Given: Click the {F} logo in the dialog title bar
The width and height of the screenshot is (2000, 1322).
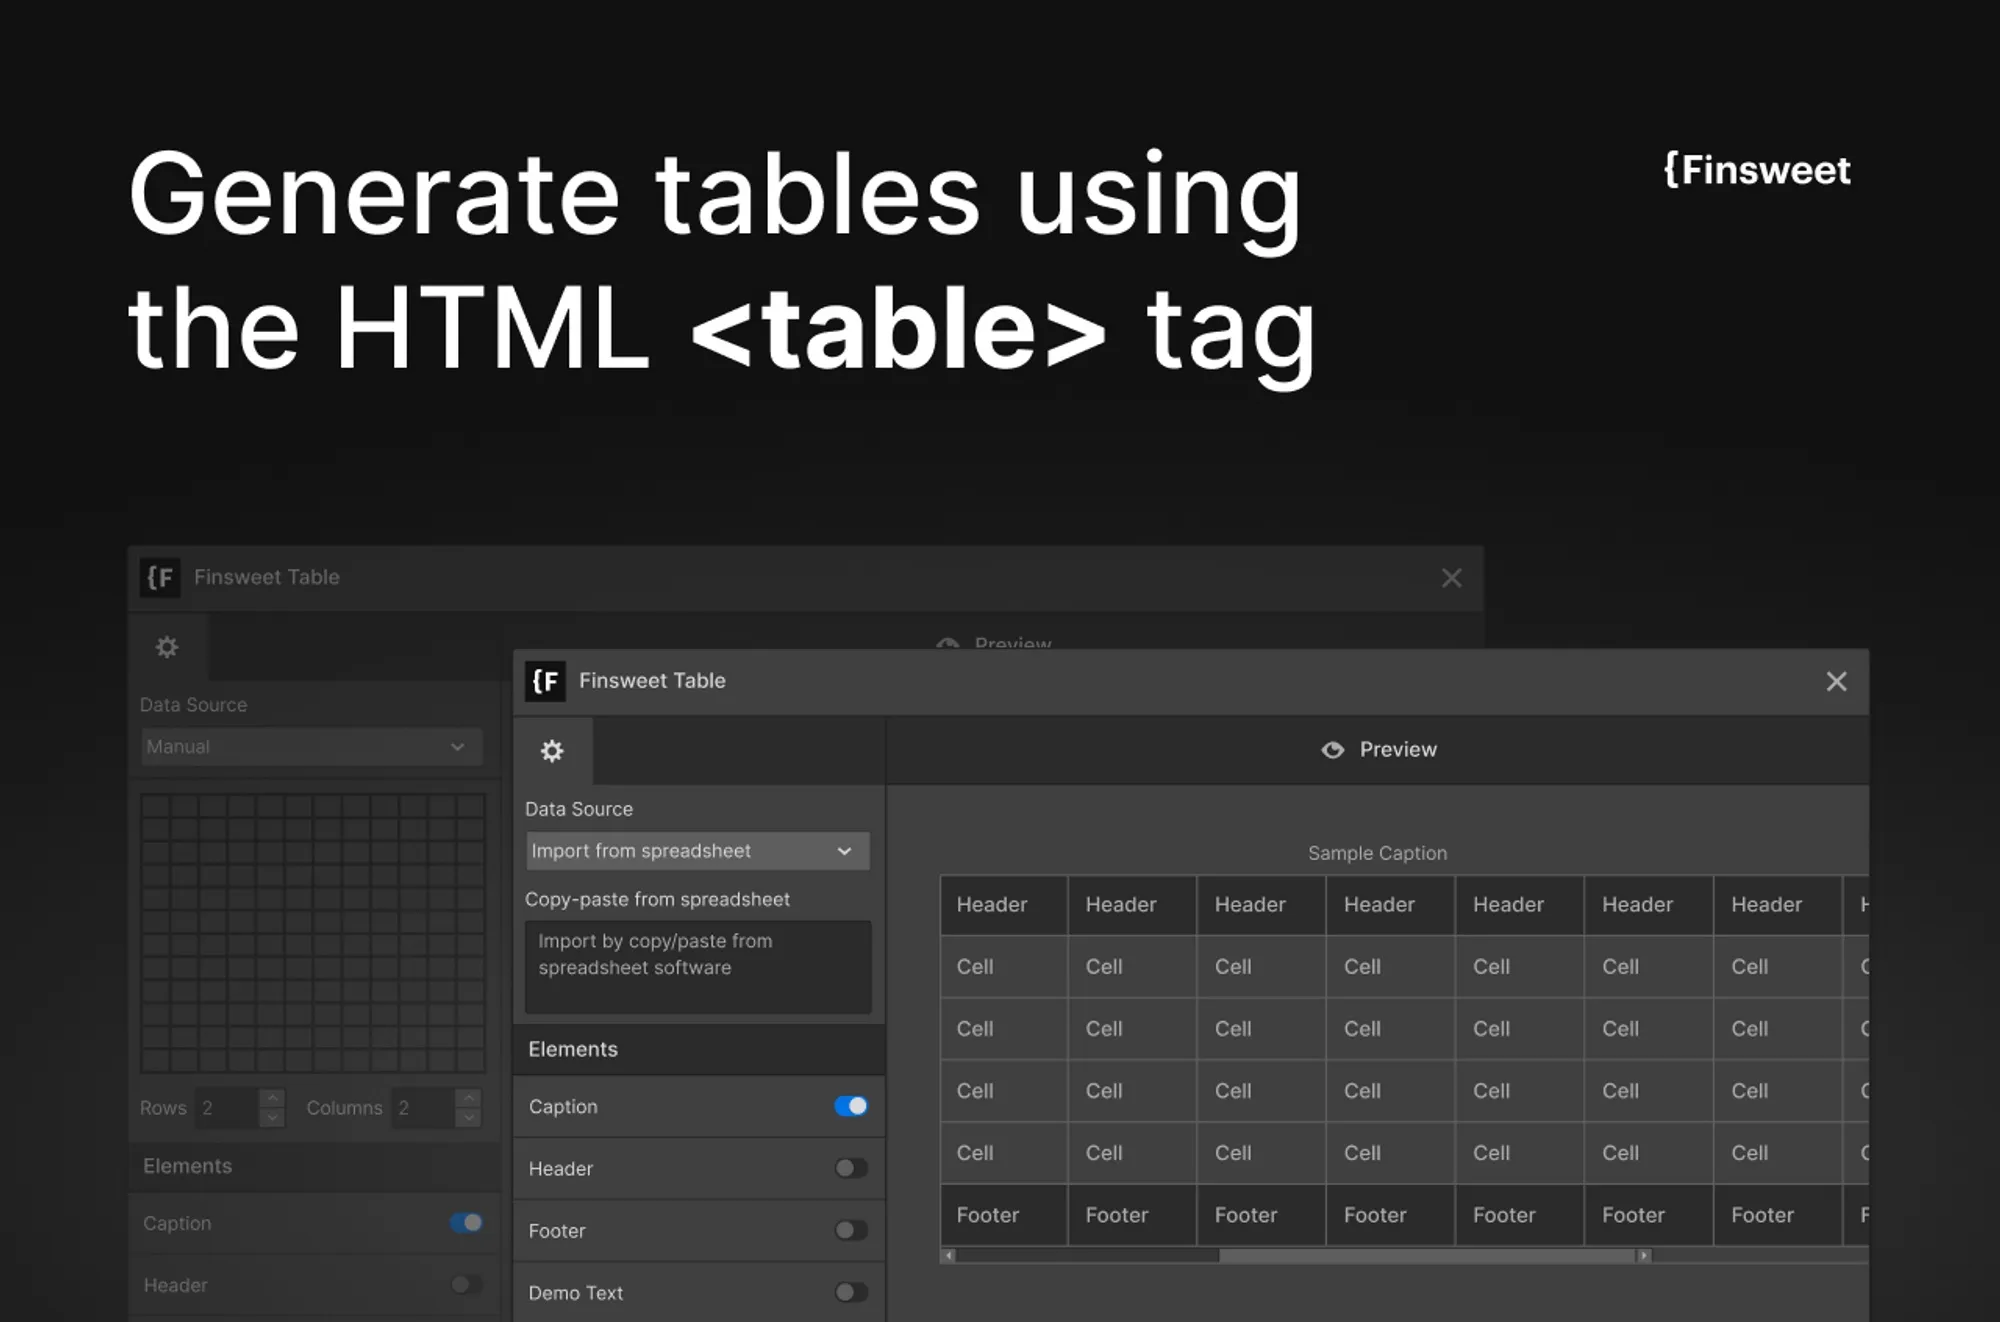Looking at the screenshot, I should pos(546,681).
